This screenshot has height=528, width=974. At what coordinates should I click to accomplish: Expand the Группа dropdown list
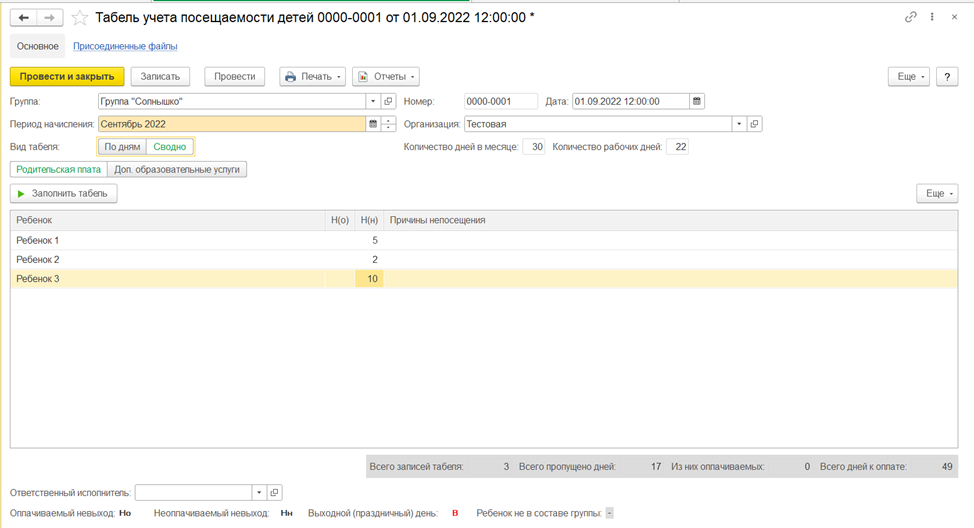point(373,101)
